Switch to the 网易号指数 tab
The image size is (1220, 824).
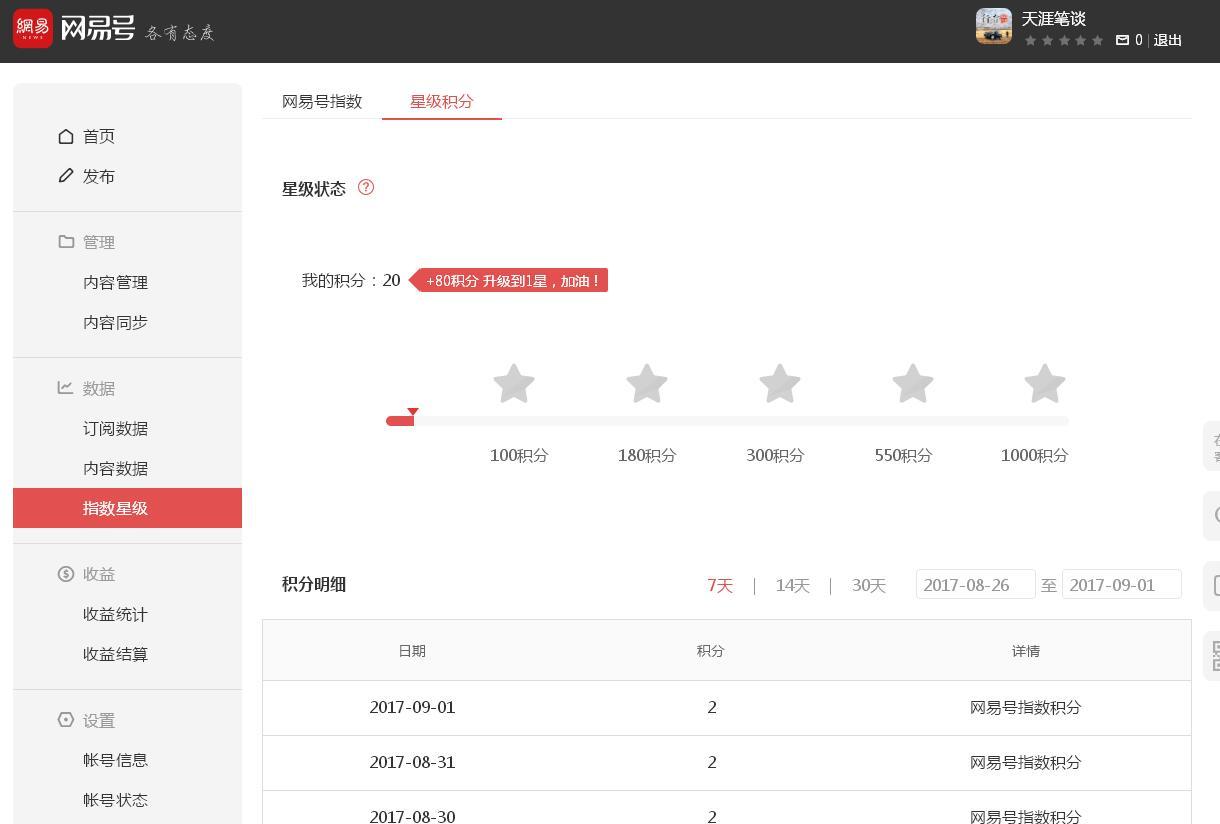[322, 101]
